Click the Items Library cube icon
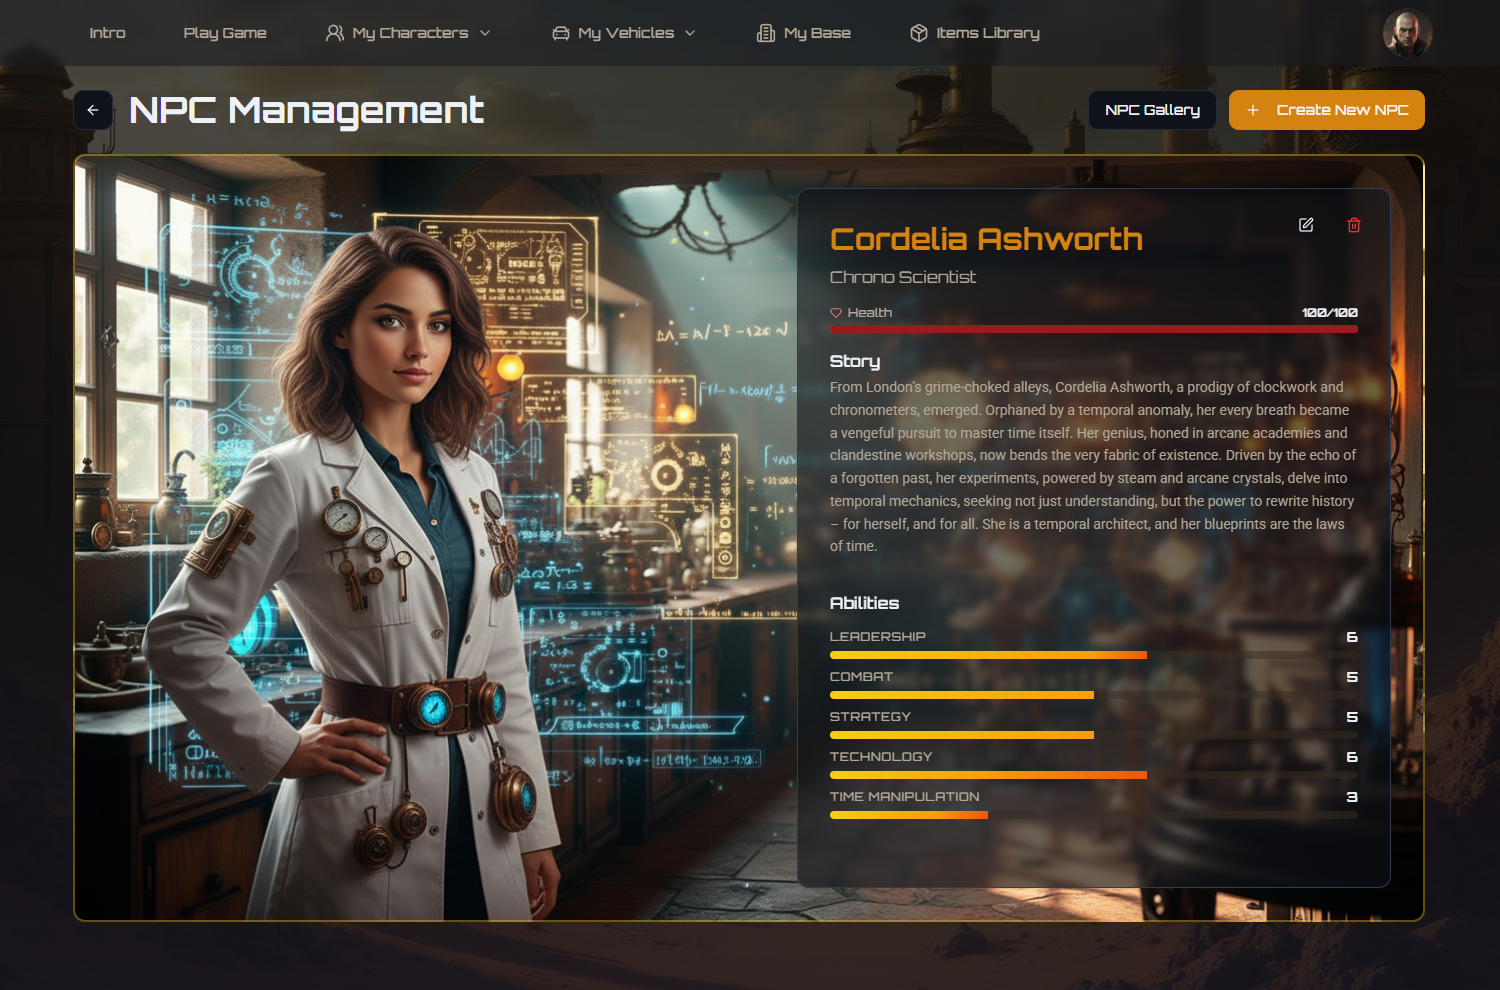This screenshot has height=990, width=1500. pos(919,33)
